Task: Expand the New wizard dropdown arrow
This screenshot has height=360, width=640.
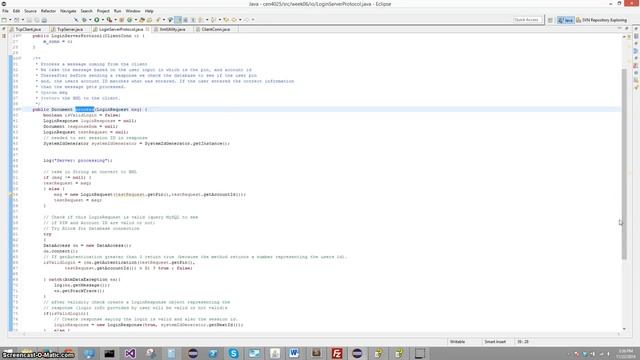Action: [x=10, y=20]
